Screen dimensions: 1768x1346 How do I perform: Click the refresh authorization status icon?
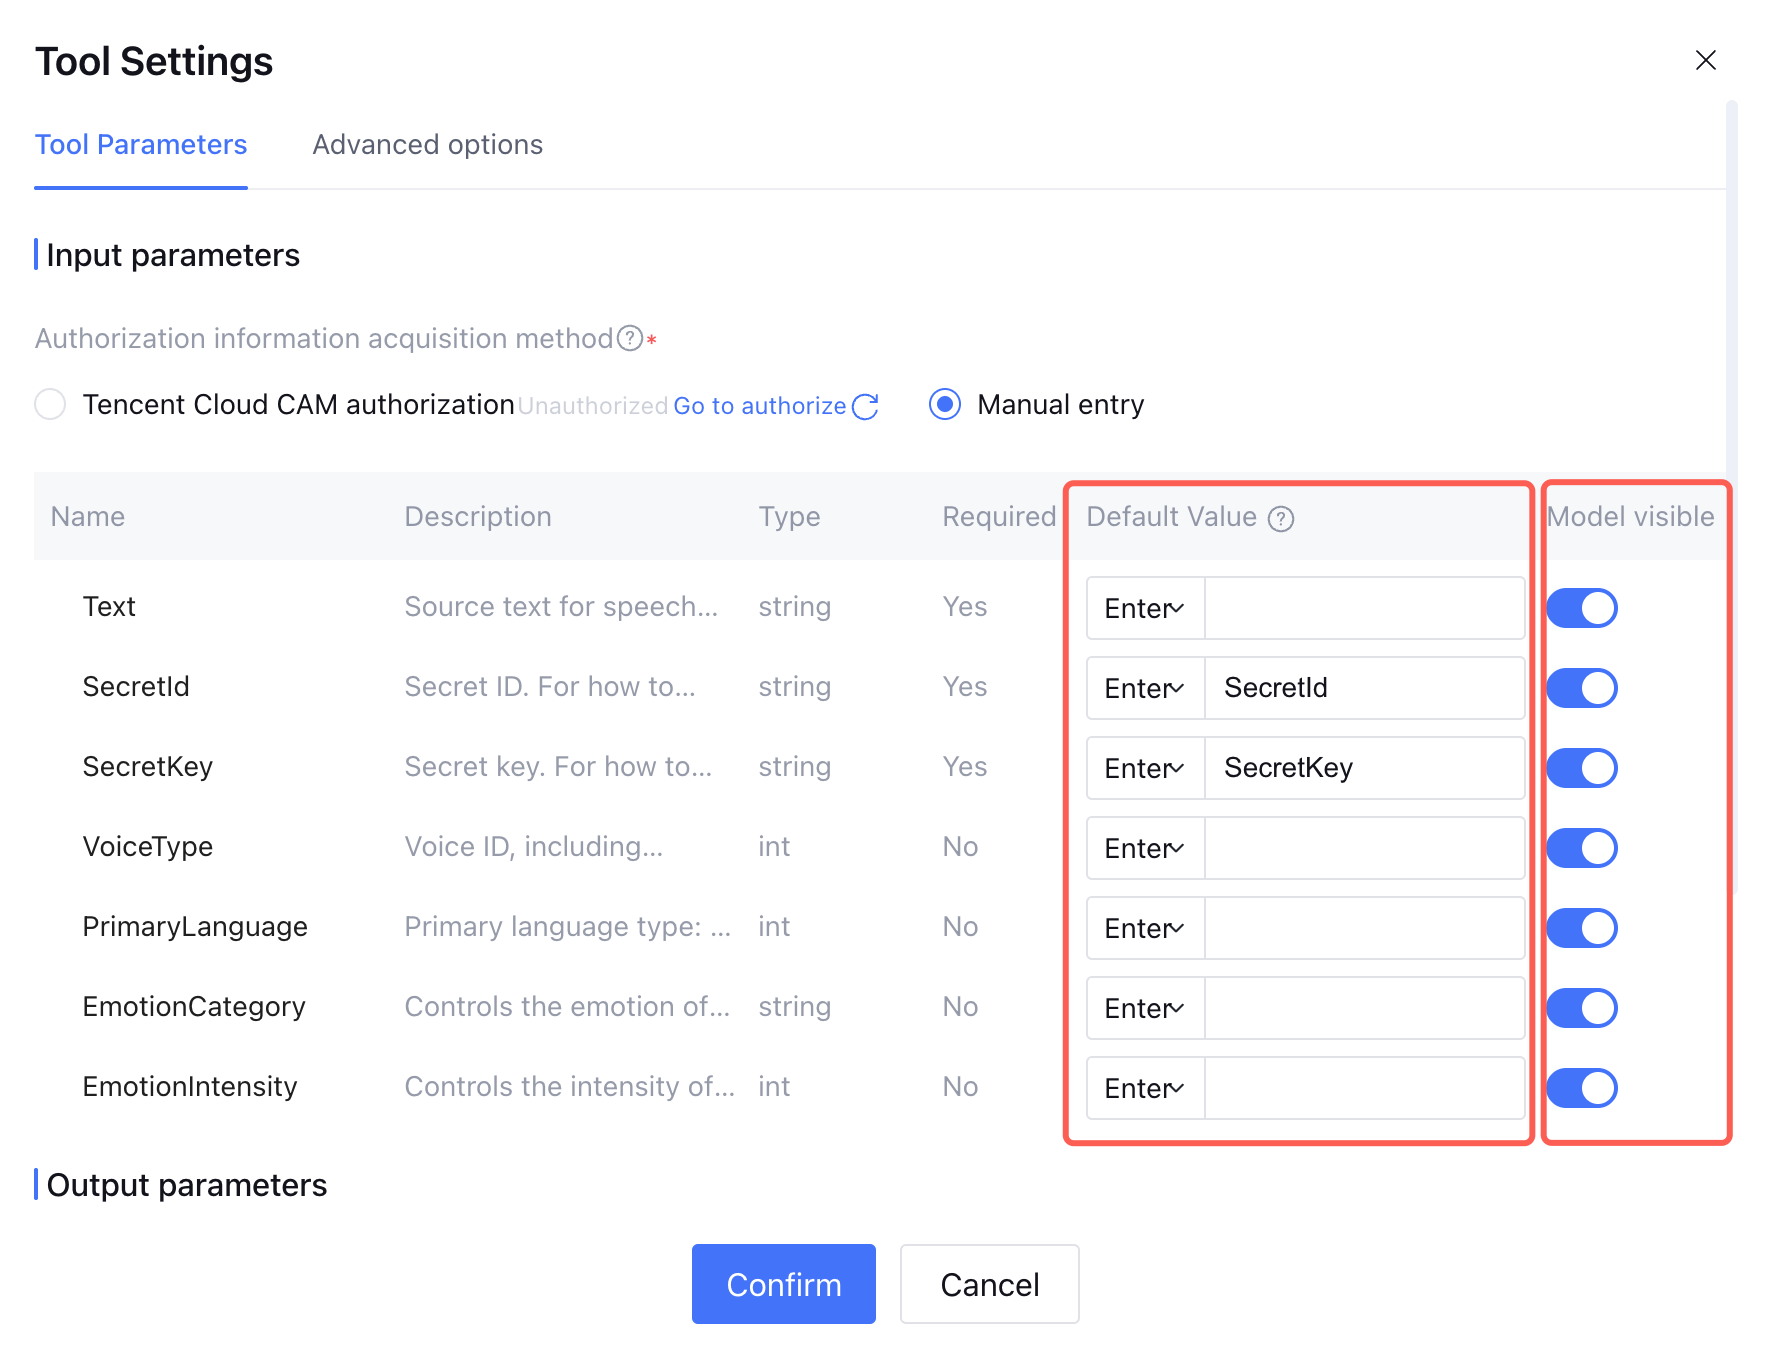(865, 406)
